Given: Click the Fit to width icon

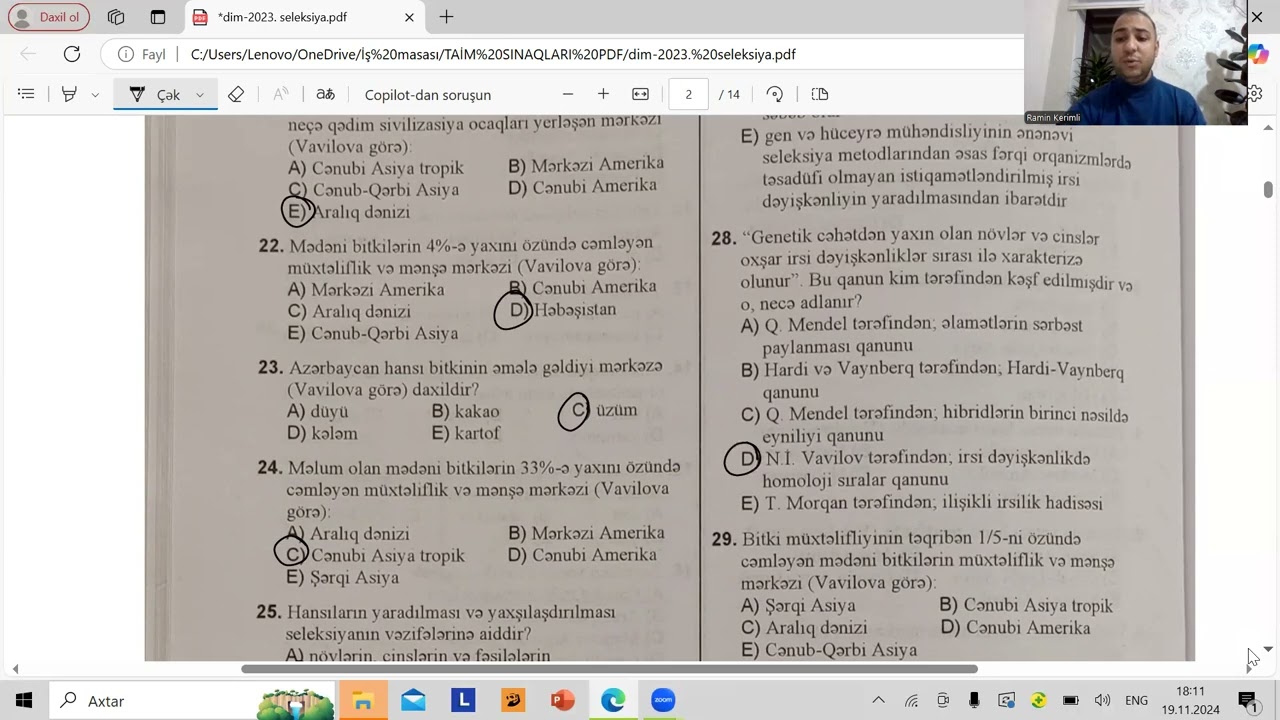Looking at the screenshot, I should (641, 94).
